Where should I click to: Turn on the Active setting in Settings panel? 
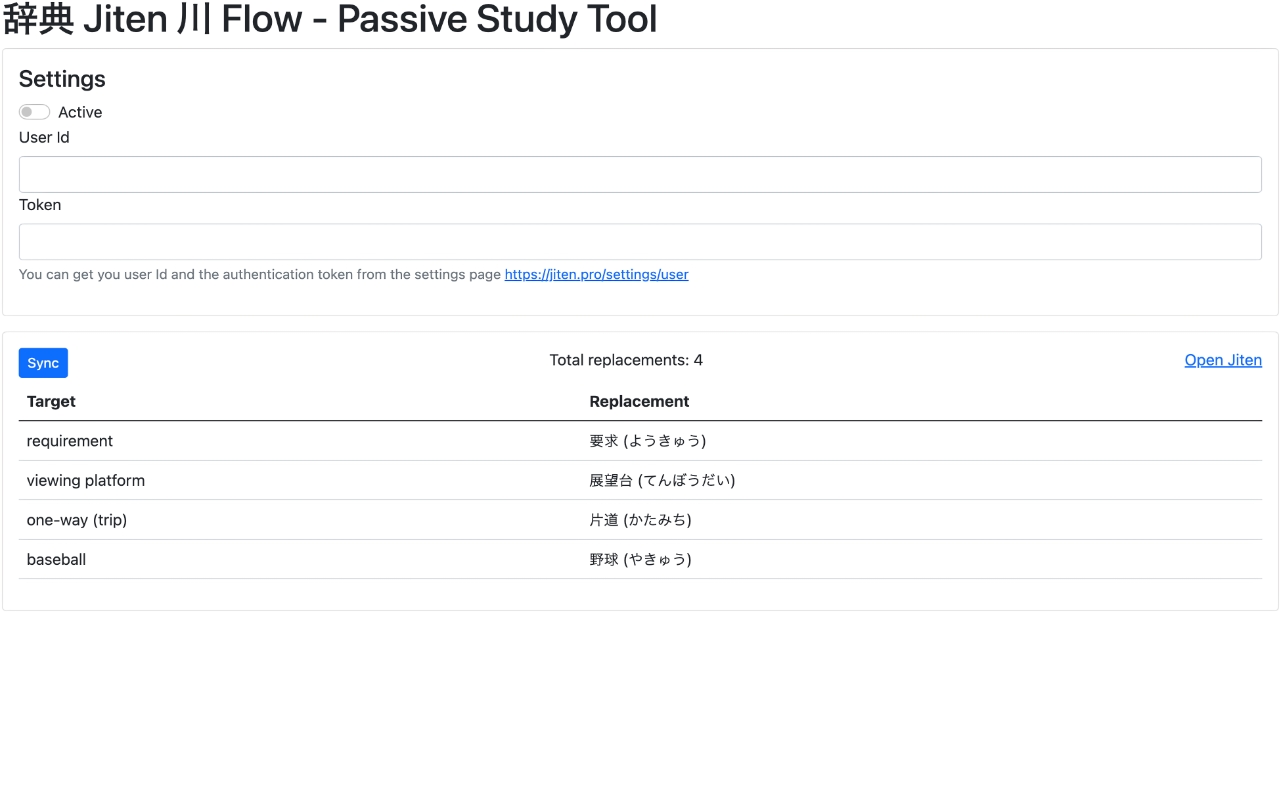[x=34, y=111]
